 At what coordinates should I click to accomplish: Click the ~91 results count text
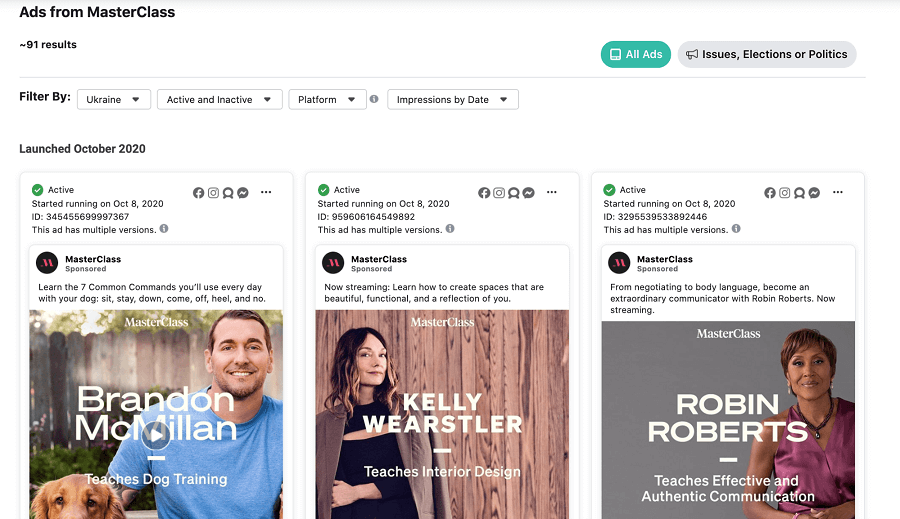tap(48, 45)
